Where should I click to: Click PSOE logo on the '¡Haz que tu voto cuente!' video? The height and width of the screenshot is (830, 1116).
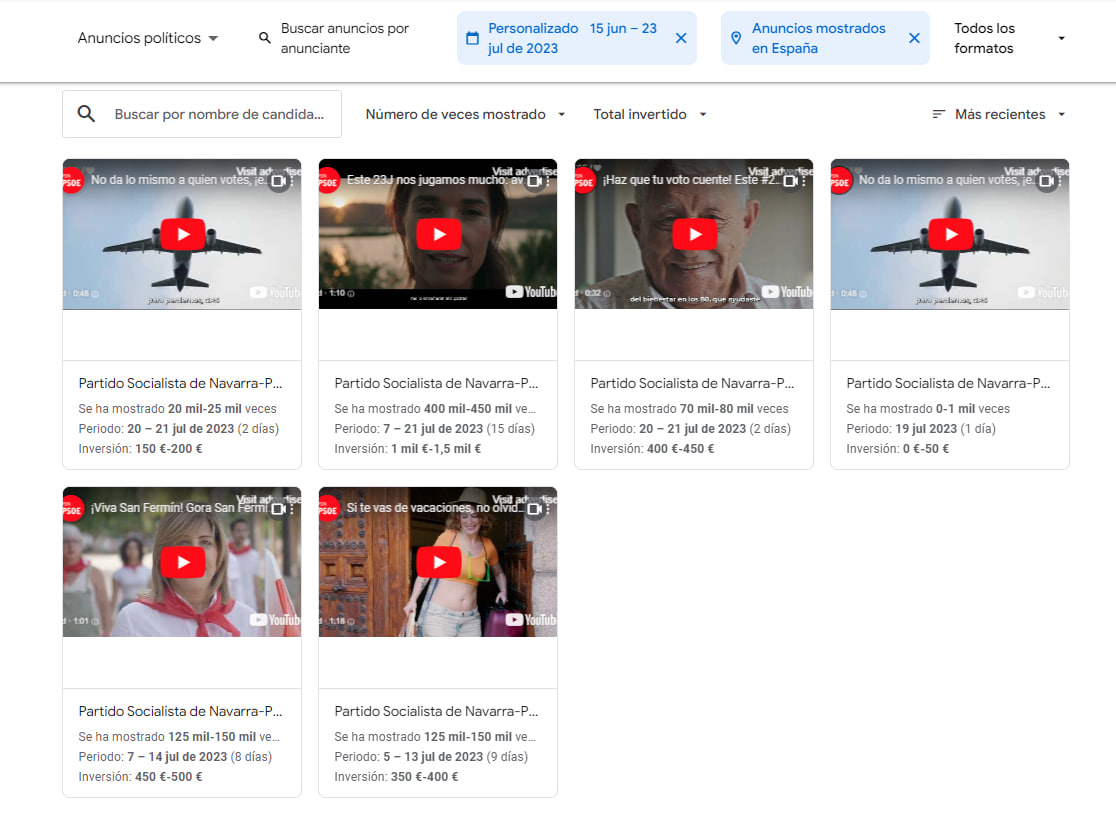tap(584, 181)
